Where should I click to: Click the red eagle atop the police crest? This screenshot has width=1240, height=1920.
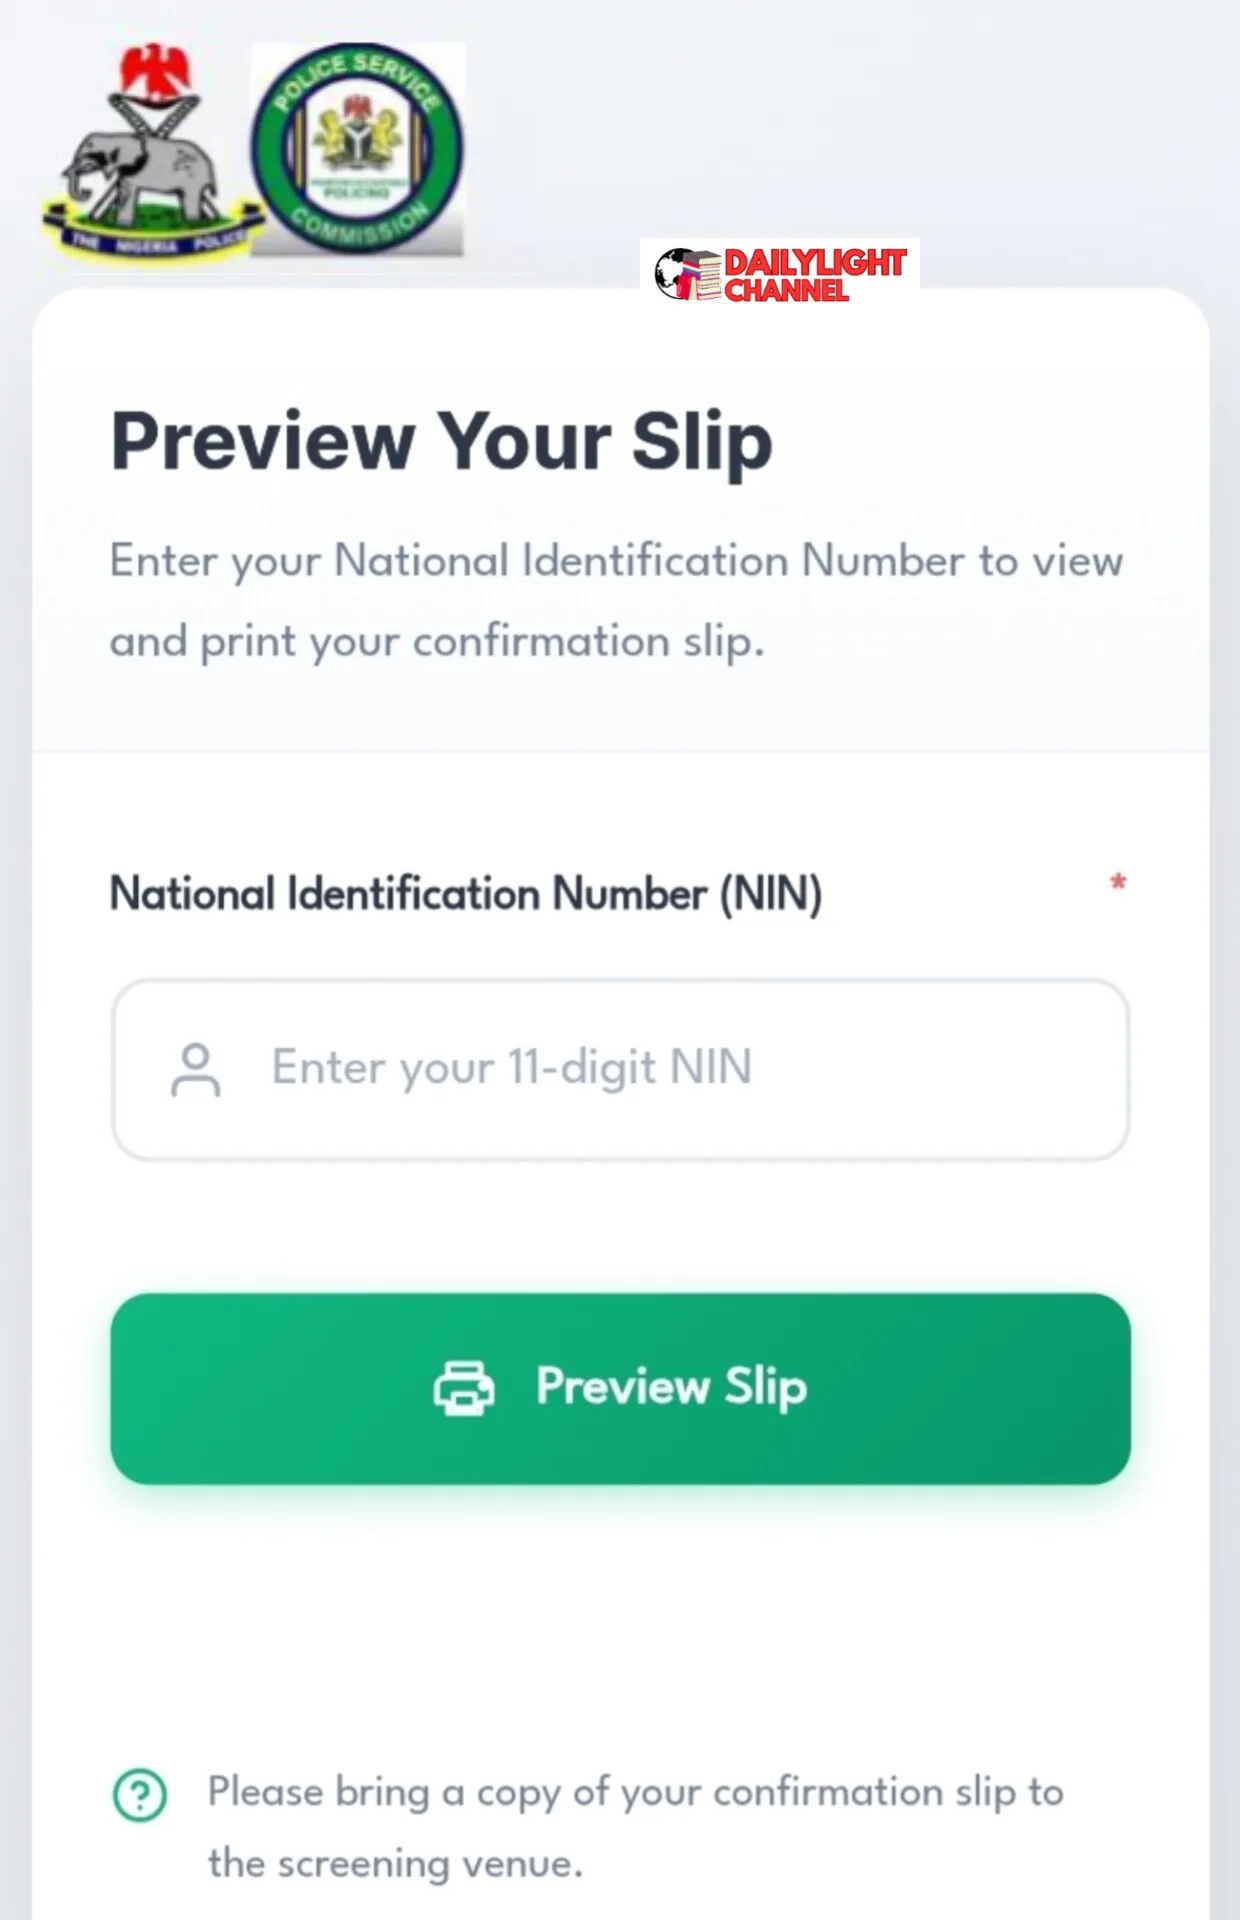point(154,70)
